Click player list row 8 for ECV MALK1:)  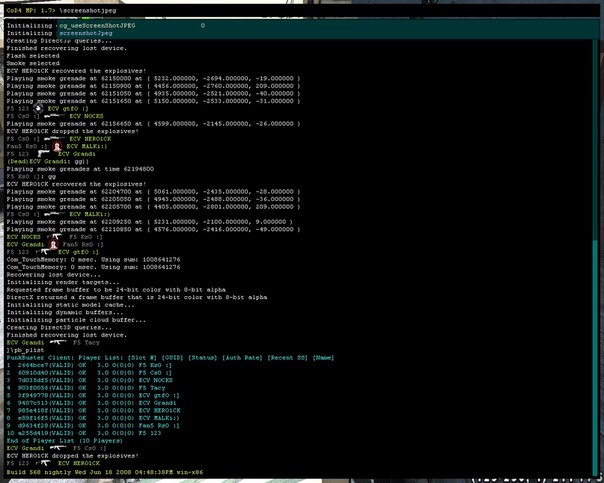(93, 418)
